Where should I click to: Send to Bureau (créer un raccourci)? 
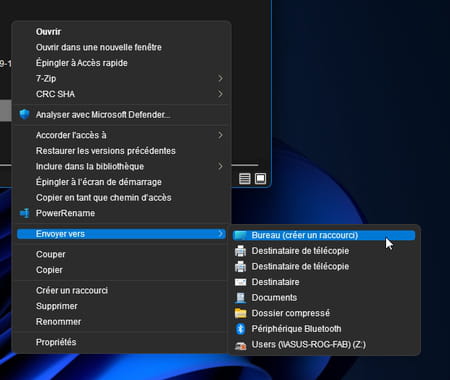[324, 235]
